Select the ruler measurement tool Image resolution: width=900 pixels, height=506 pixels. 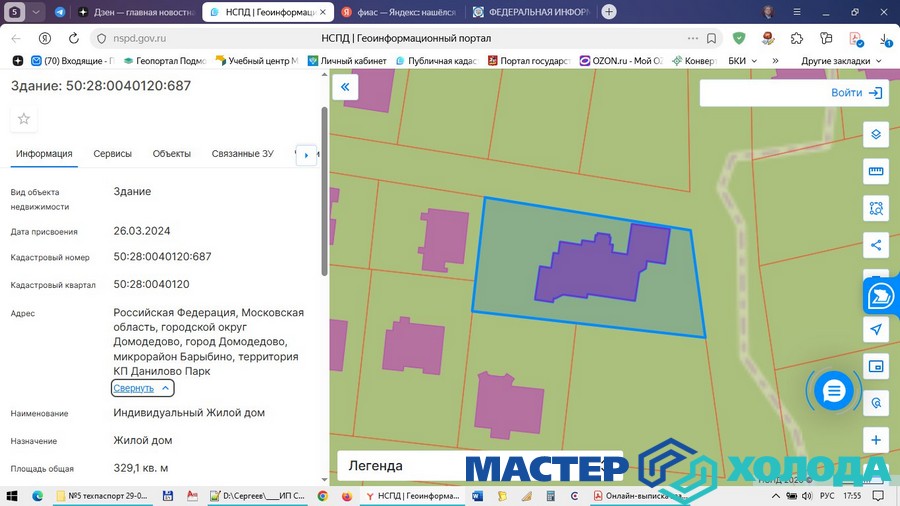876,171
